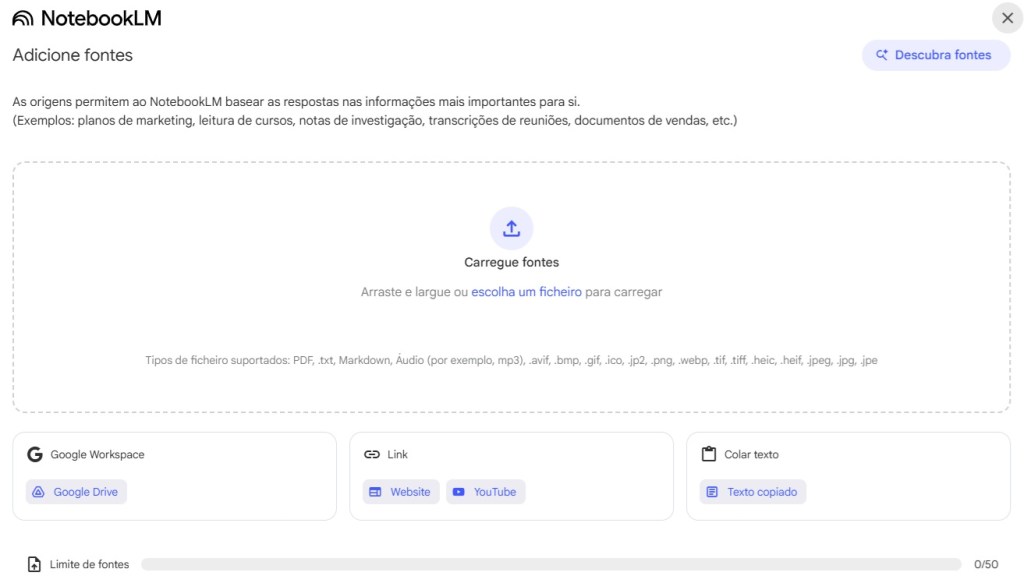This screenshot has height=583, width=1024.
Task: Click the 'Colar texto' card title
Action: pos(751,454)
